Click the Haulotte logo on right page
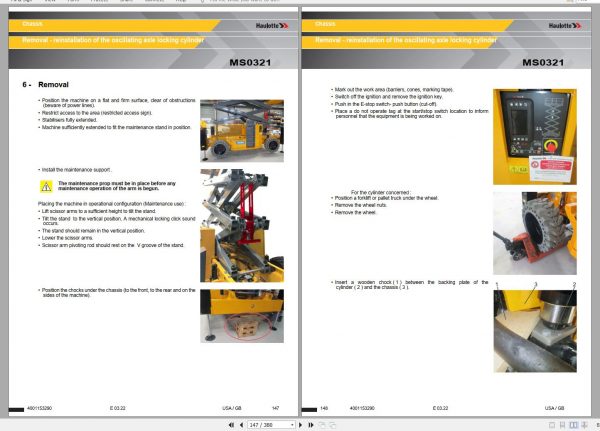600x431 pixels. [565, 26]
